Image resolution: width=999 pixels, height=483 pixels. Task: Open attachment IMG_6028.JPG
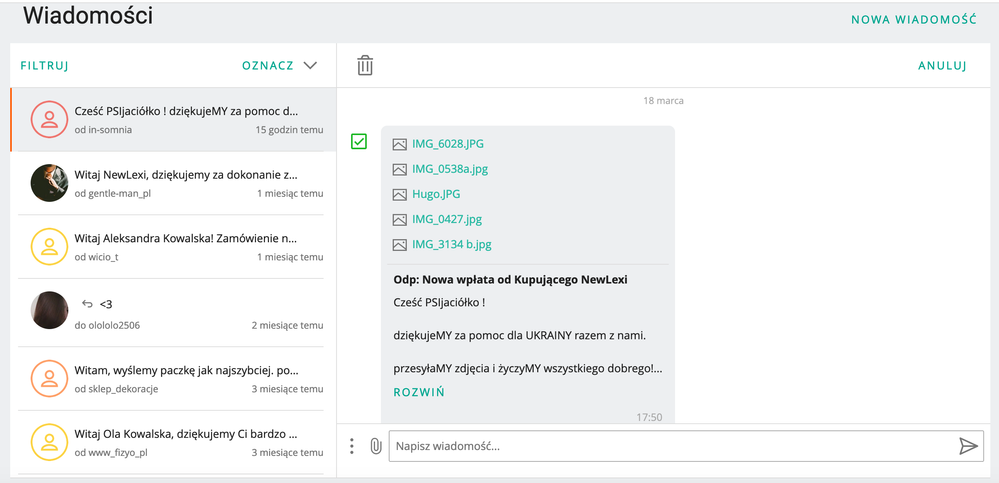click(448, 144)
